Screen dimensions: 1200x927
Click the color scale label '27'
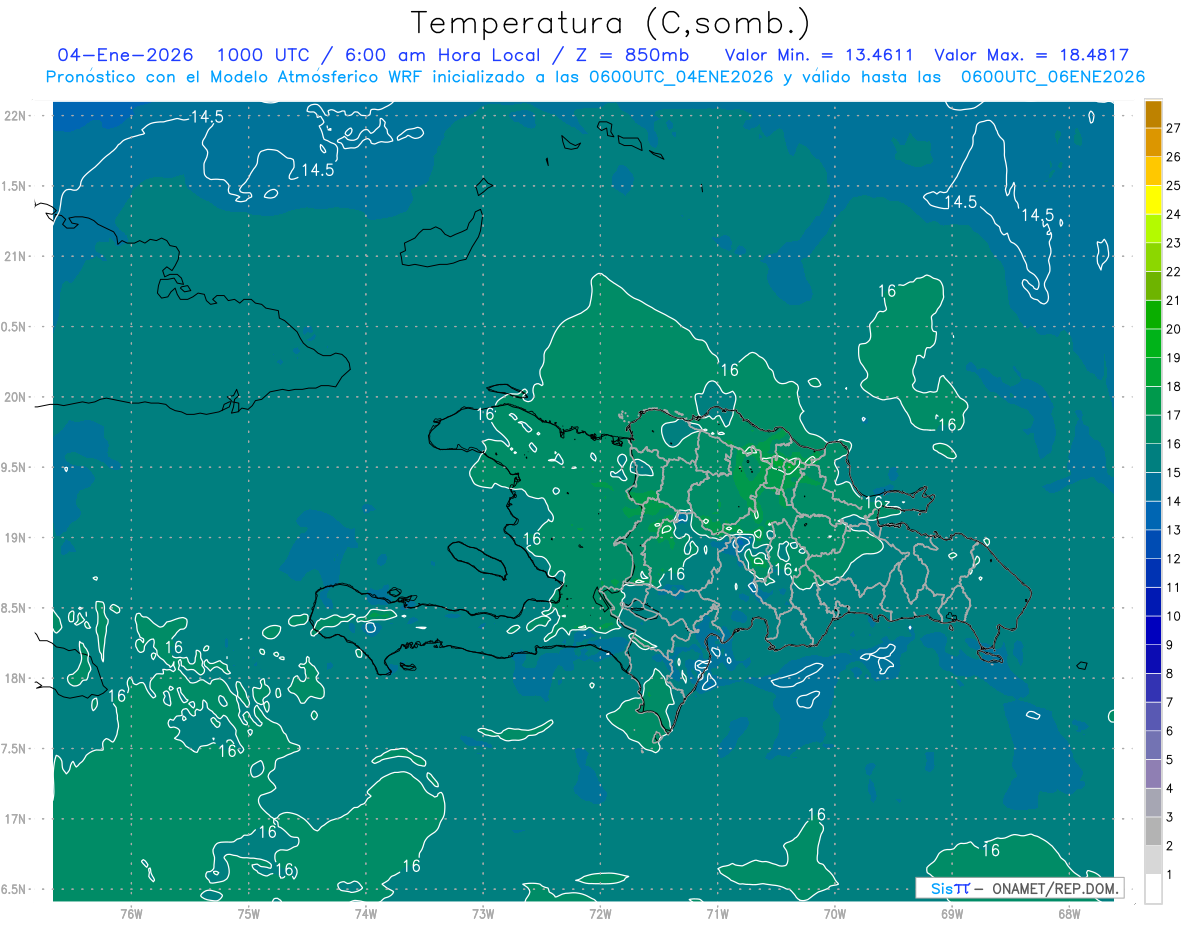tap(1174, 128)
